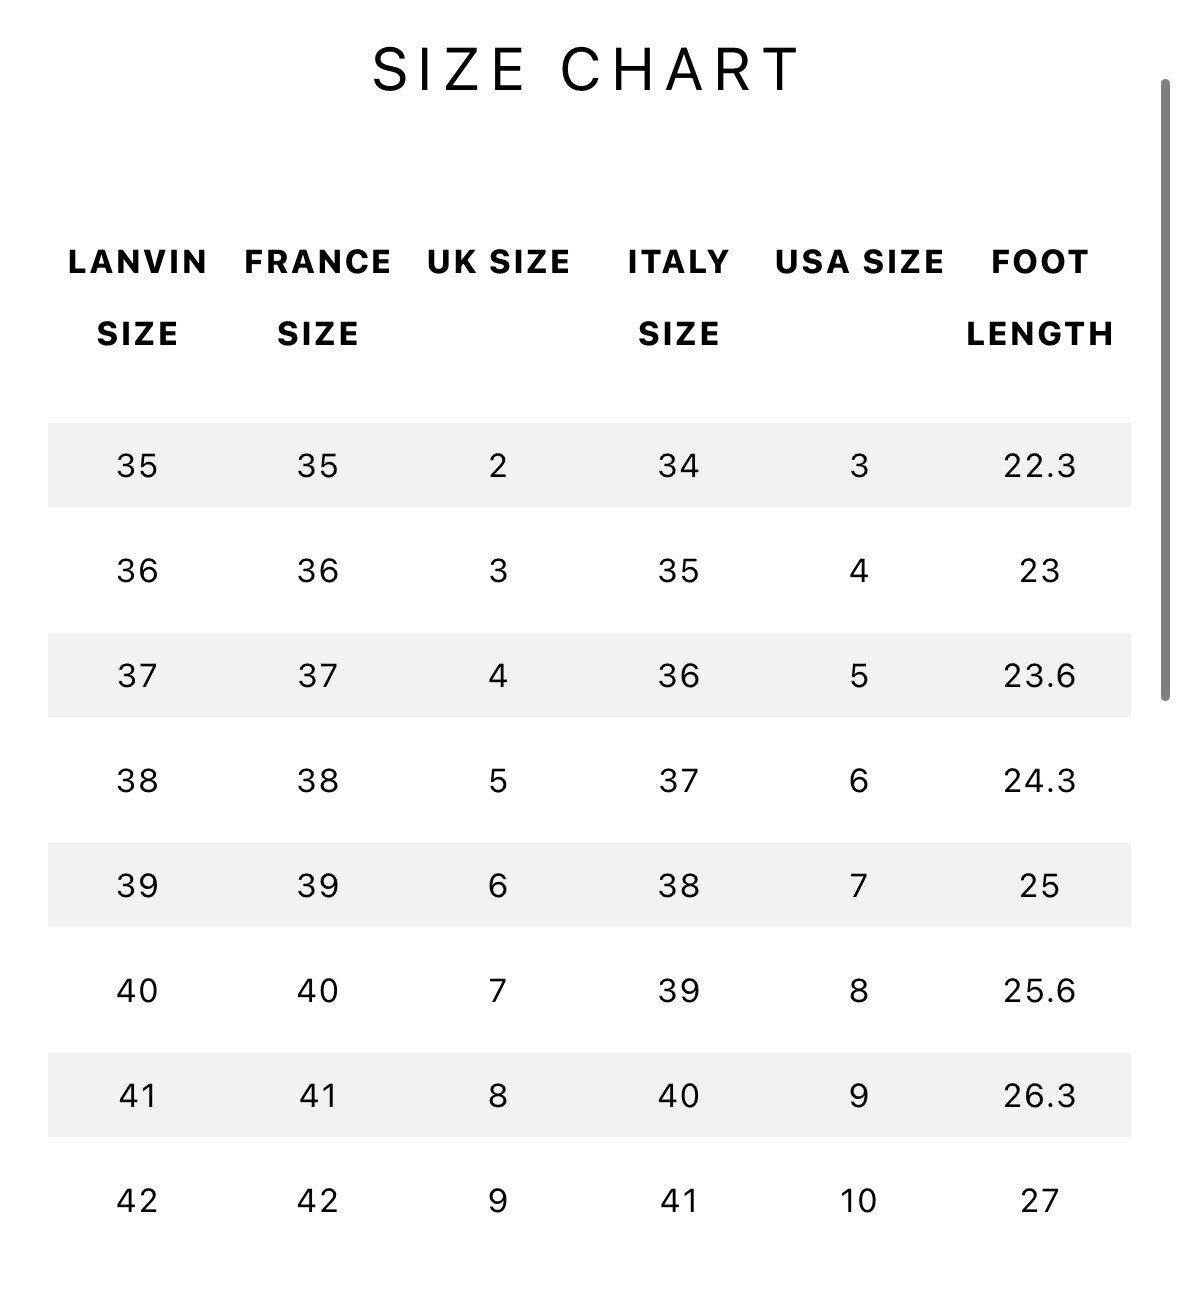This screenshot has height=1294, width=1179.
Task: Select foot length value 22.3
Action: pyautogui.click(x=1040, y=466)
